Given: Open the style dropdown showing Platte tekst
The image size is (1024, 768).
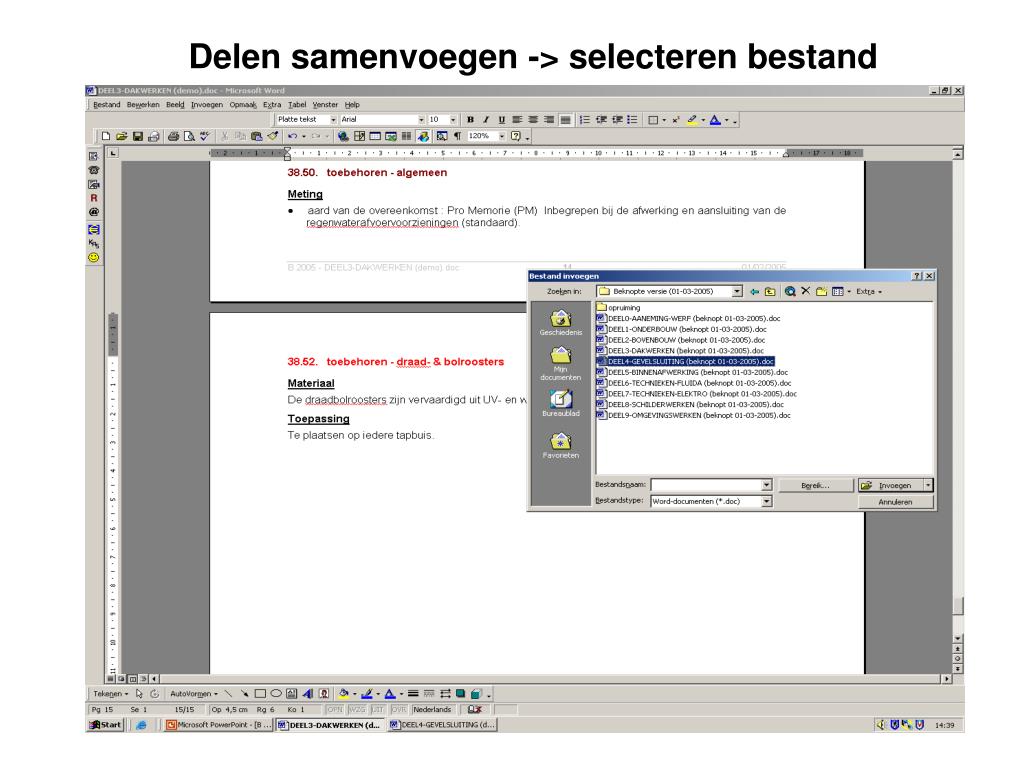Looking at the screenshot, I should [x=333, y=120].
